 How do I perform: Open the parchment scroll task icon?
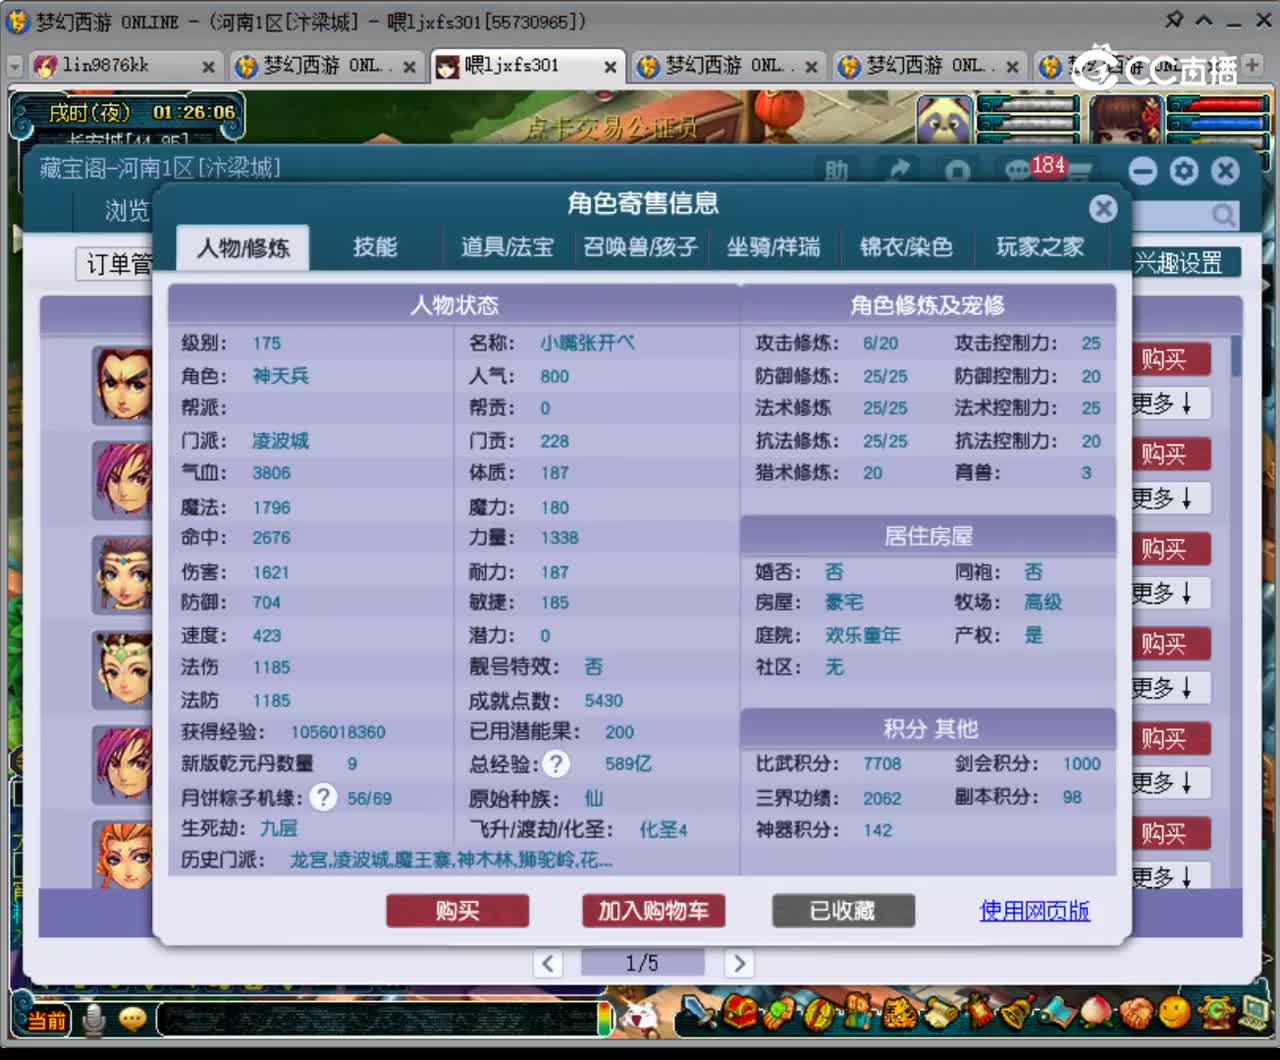[940, 1012]
